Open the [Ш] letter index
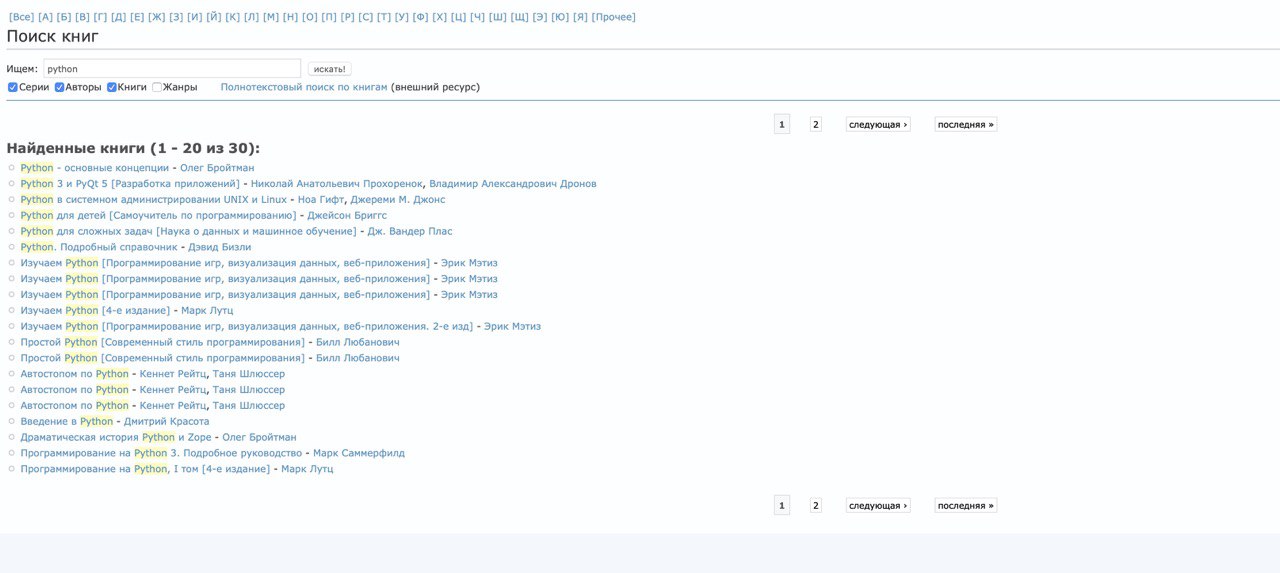 [x=498, y=17]
